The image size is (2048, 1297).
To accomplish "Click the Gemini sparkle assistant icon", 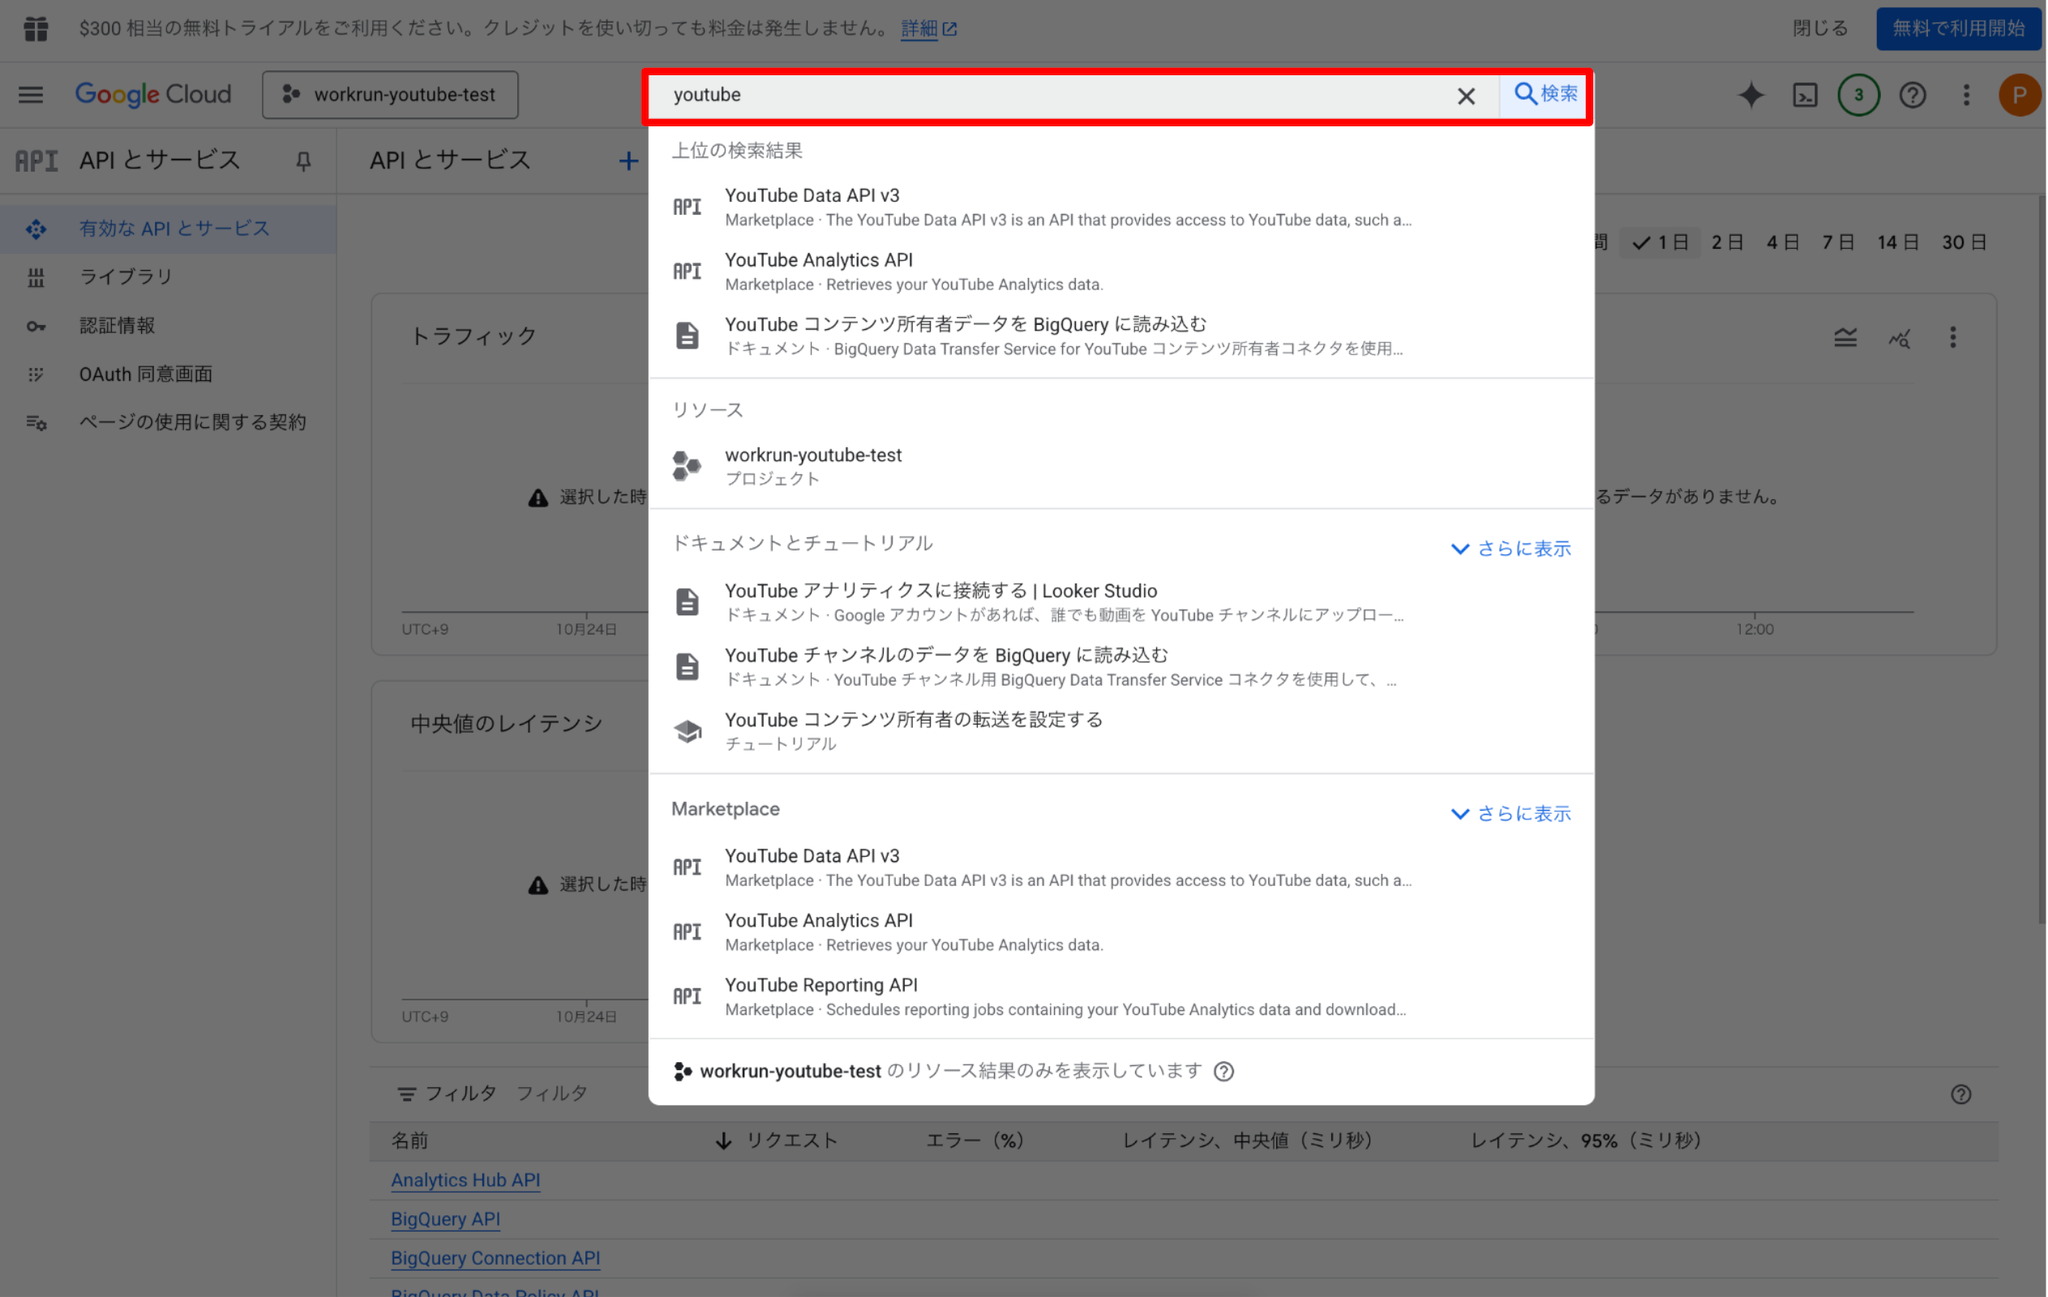I will tap(1750, 95).
